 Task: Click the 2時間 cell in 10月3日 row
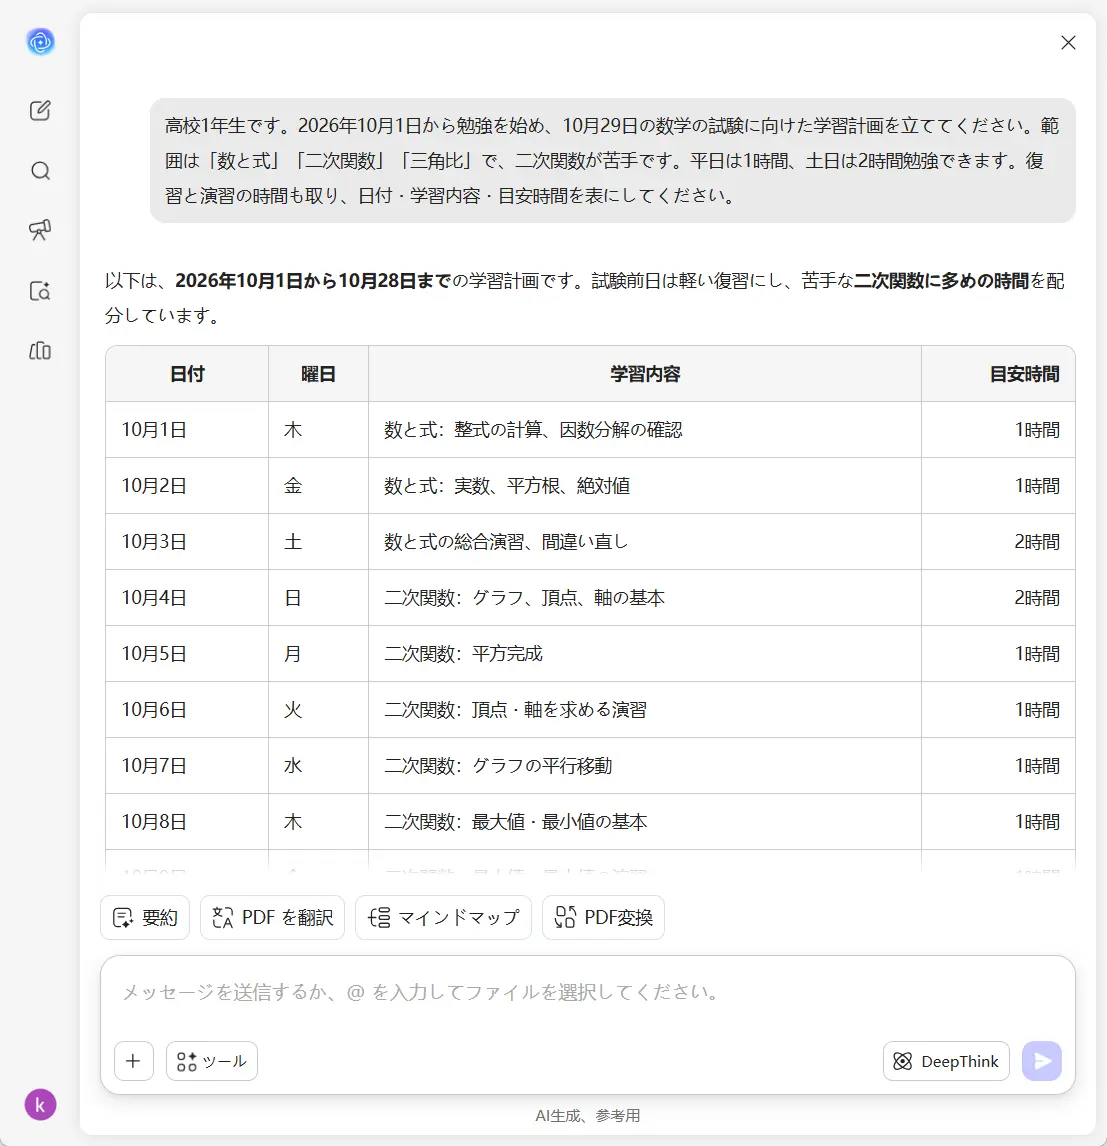coord(998,542)
